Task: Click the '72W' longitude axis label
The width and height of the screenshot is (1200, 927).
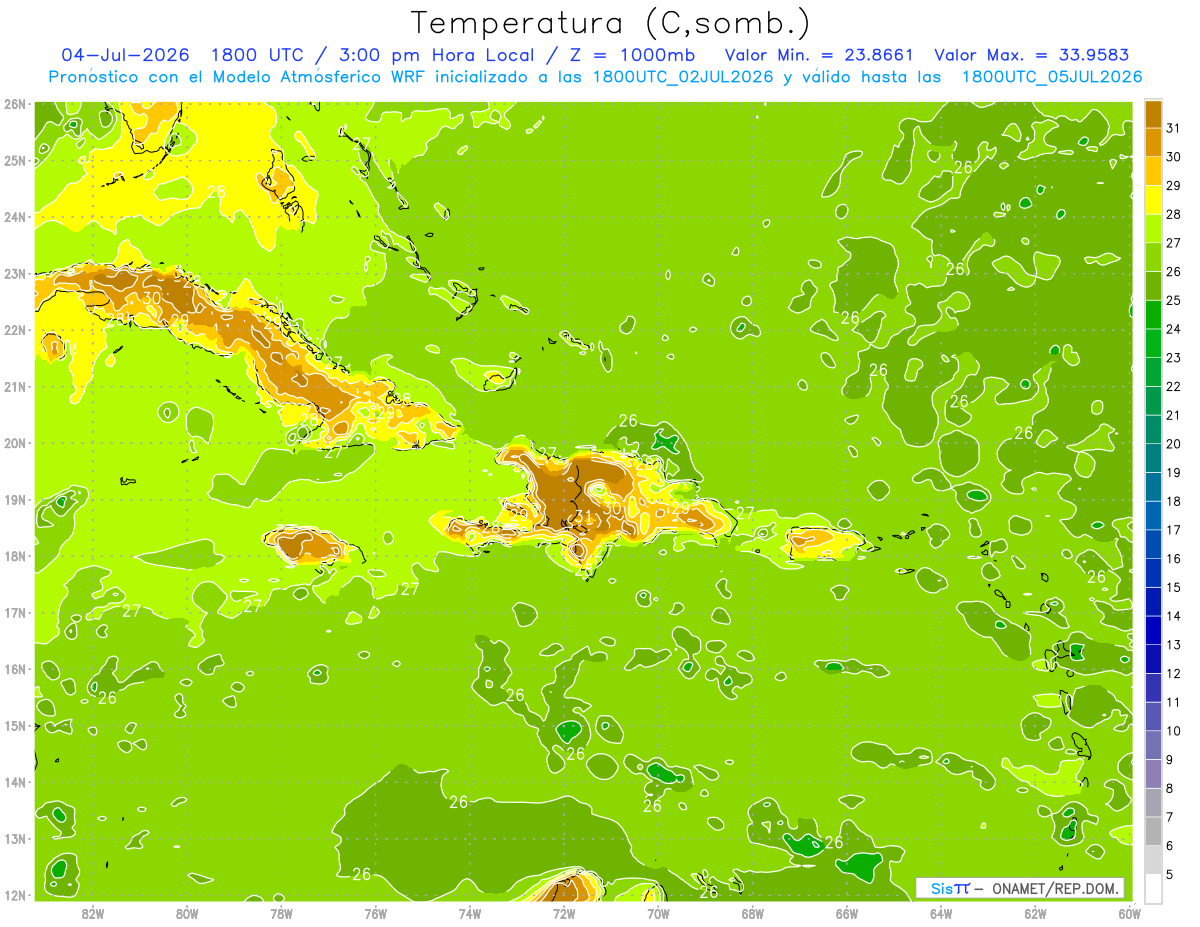Action: [564, 913]
